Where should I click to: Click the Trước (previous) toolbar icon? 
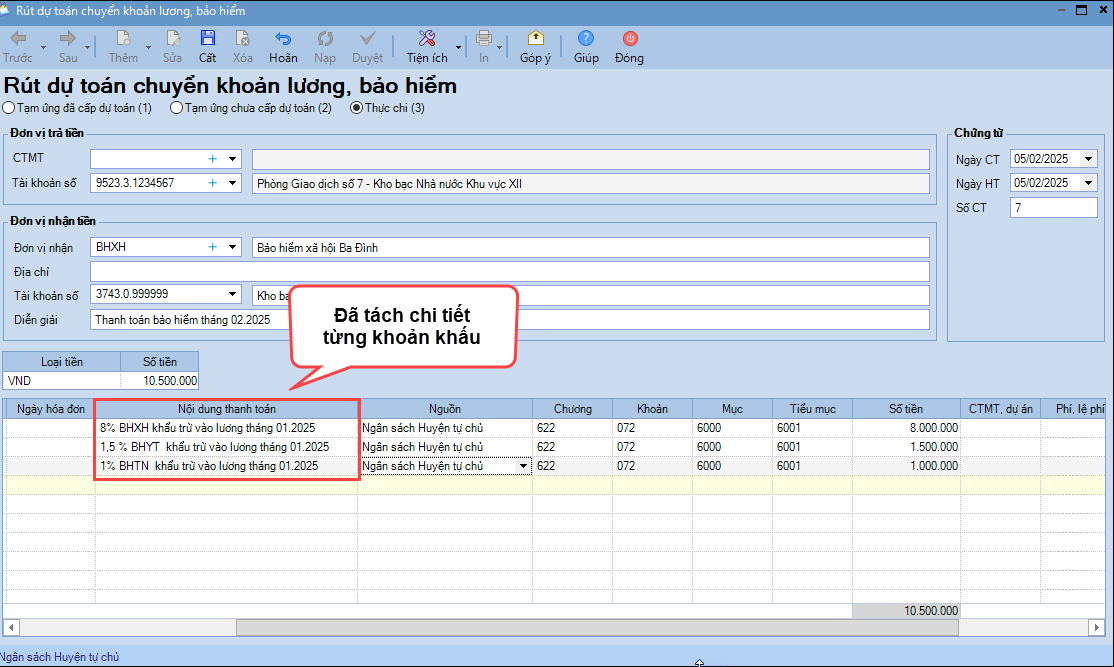pos(18,38)
